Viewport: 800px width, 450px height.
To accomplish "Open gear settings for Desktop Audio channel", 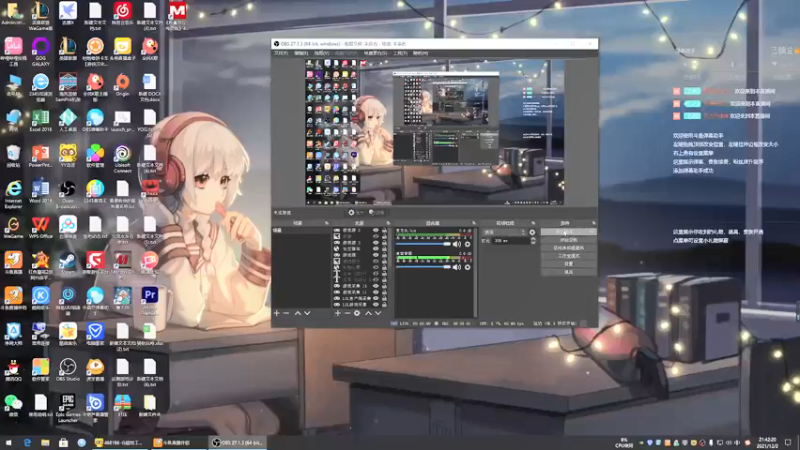I will point(467,267).
